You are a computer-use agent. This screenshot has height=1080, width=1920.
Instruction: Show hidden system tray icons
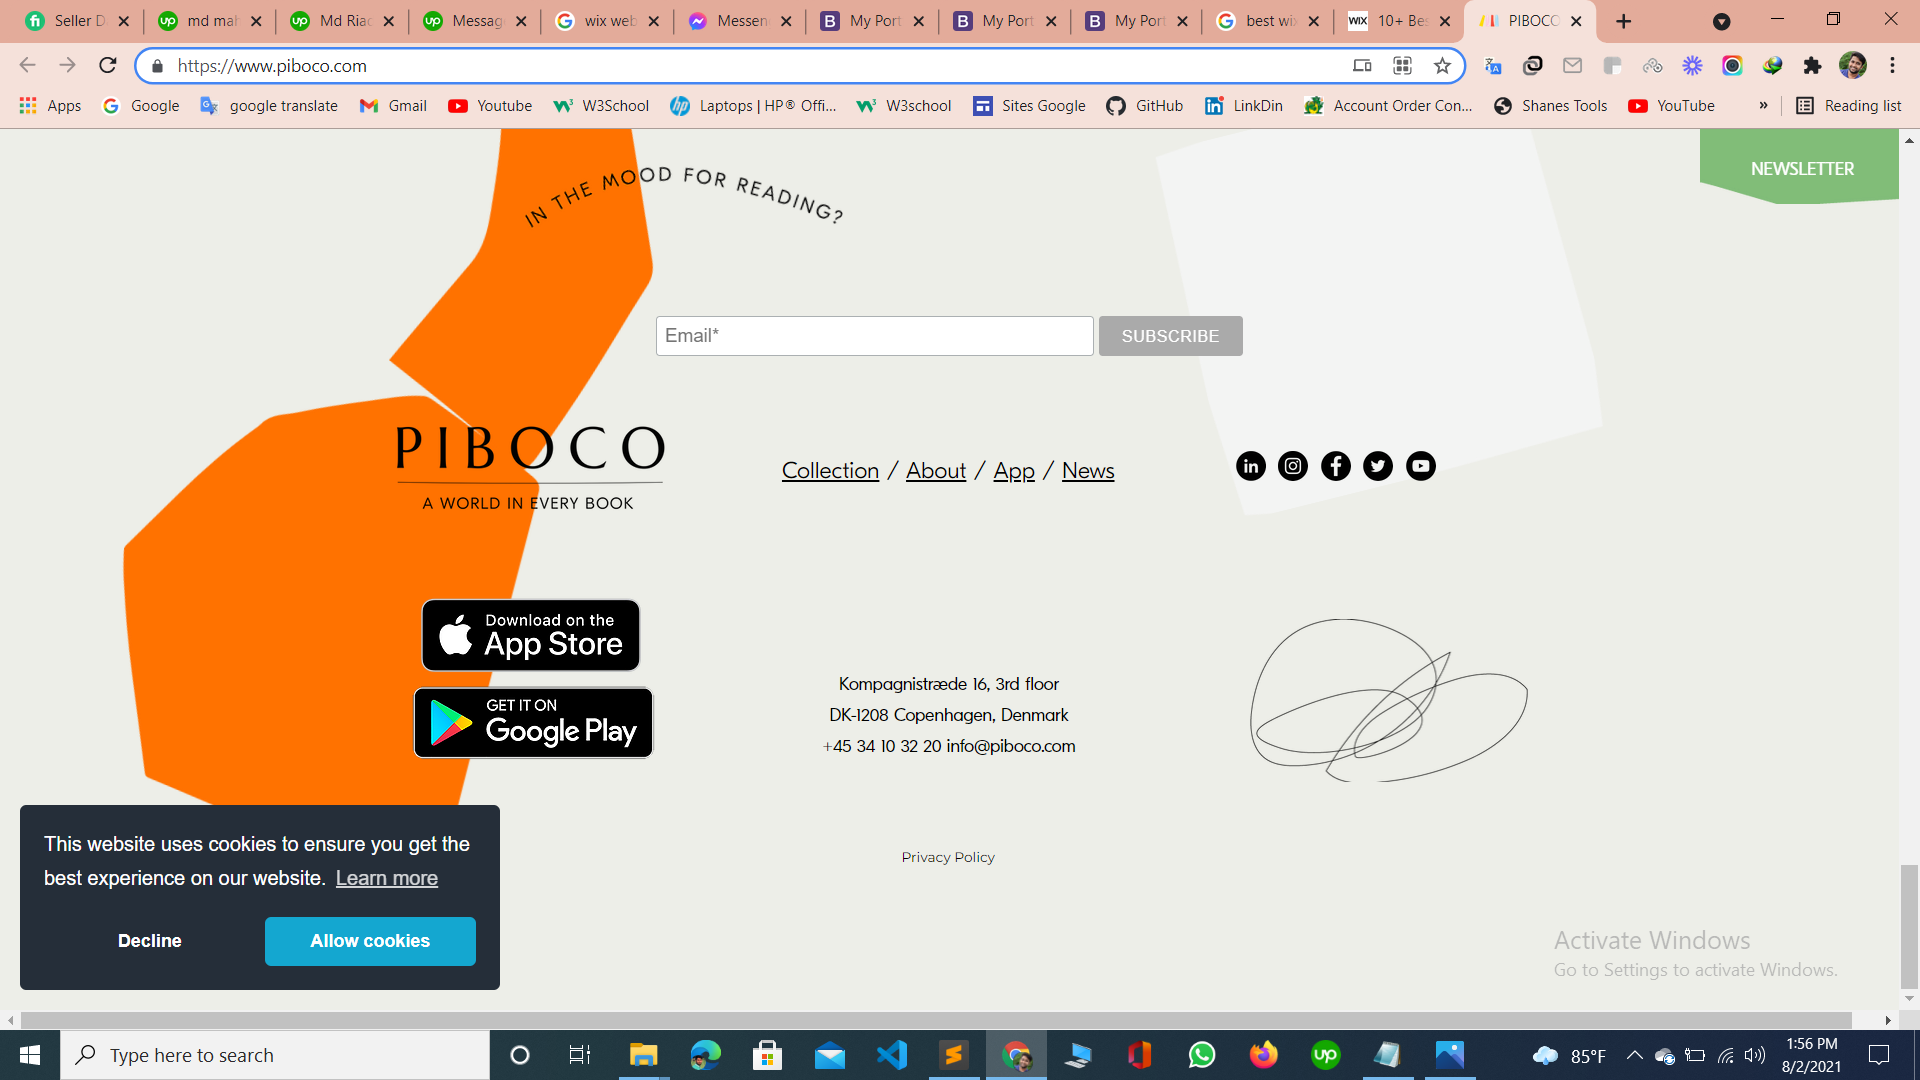point(1634,1055)
